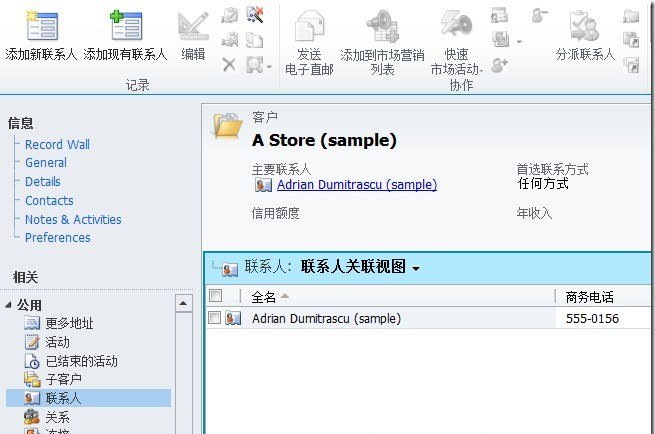Viewport: 655px width, 434px height.
Task: Open 更多地址 in the related list
Action: (69, 323)
